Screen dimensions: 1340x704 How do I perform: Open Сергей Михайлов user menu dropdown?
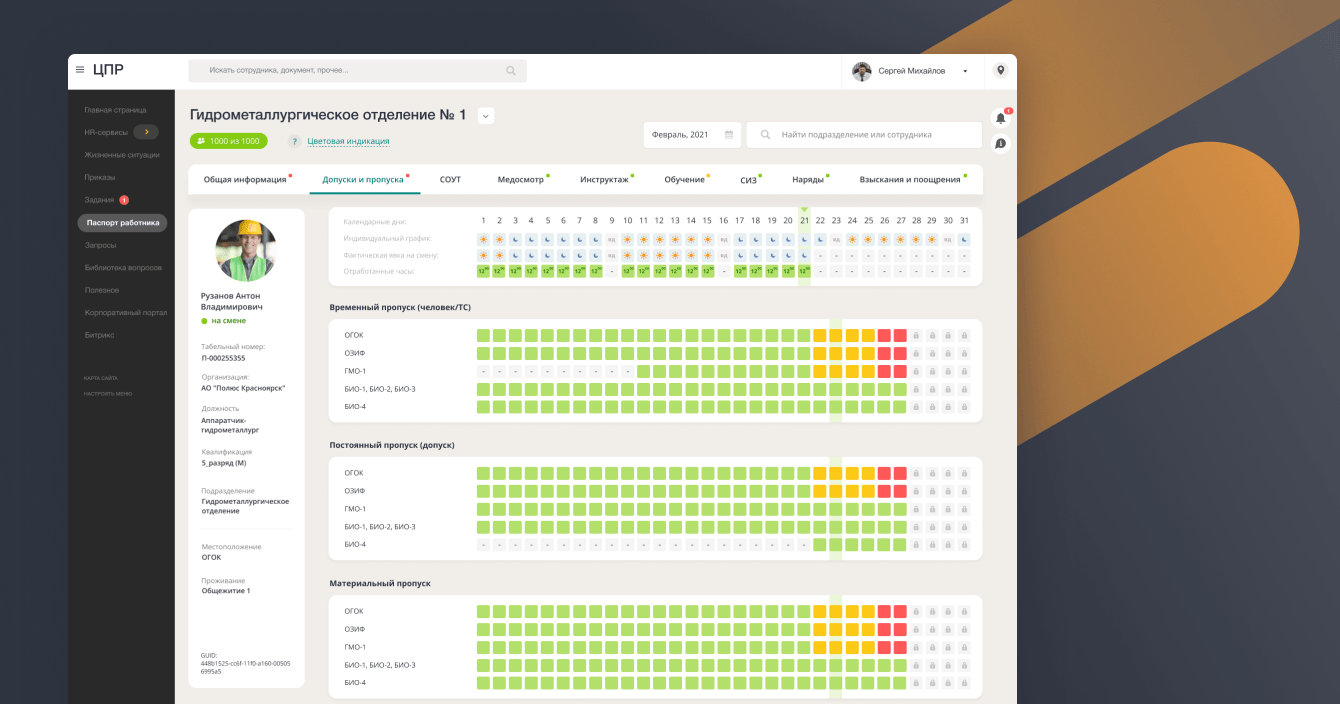coord(965,71)
